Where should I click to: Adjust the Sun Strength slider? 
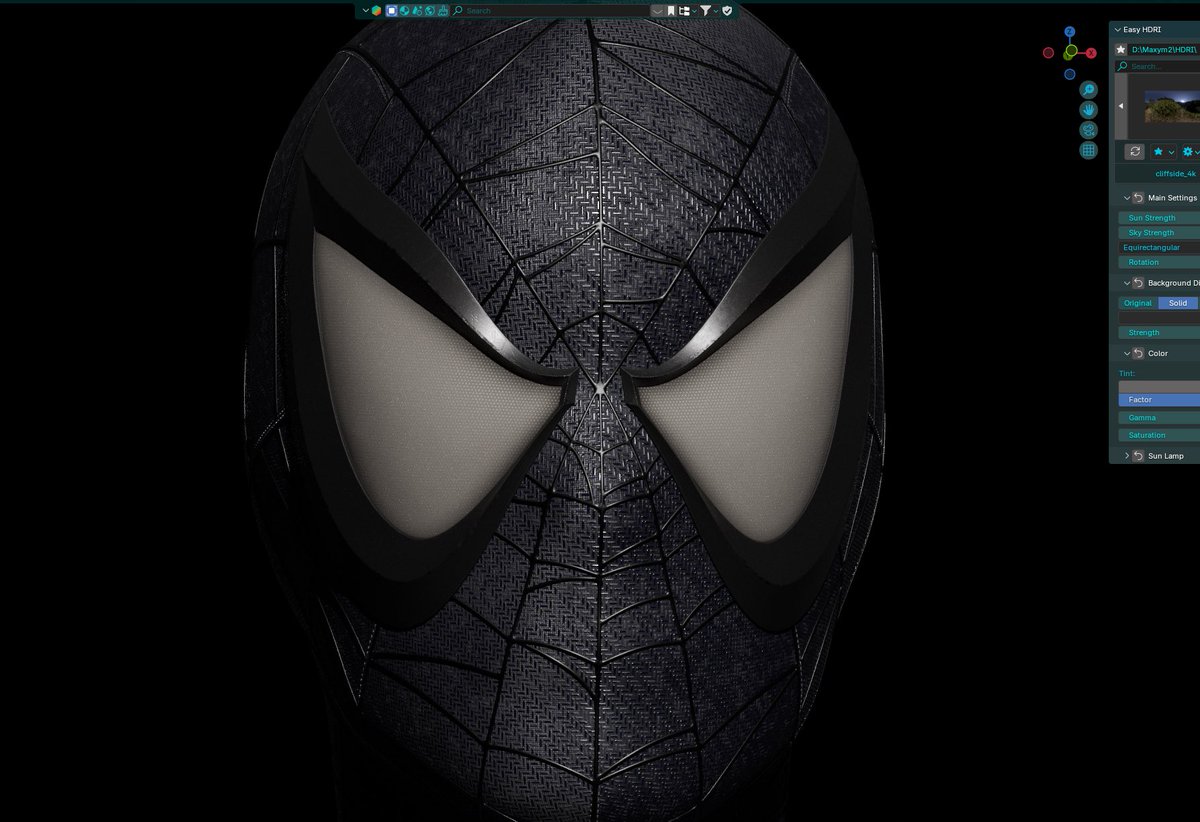coord(1159,217)
